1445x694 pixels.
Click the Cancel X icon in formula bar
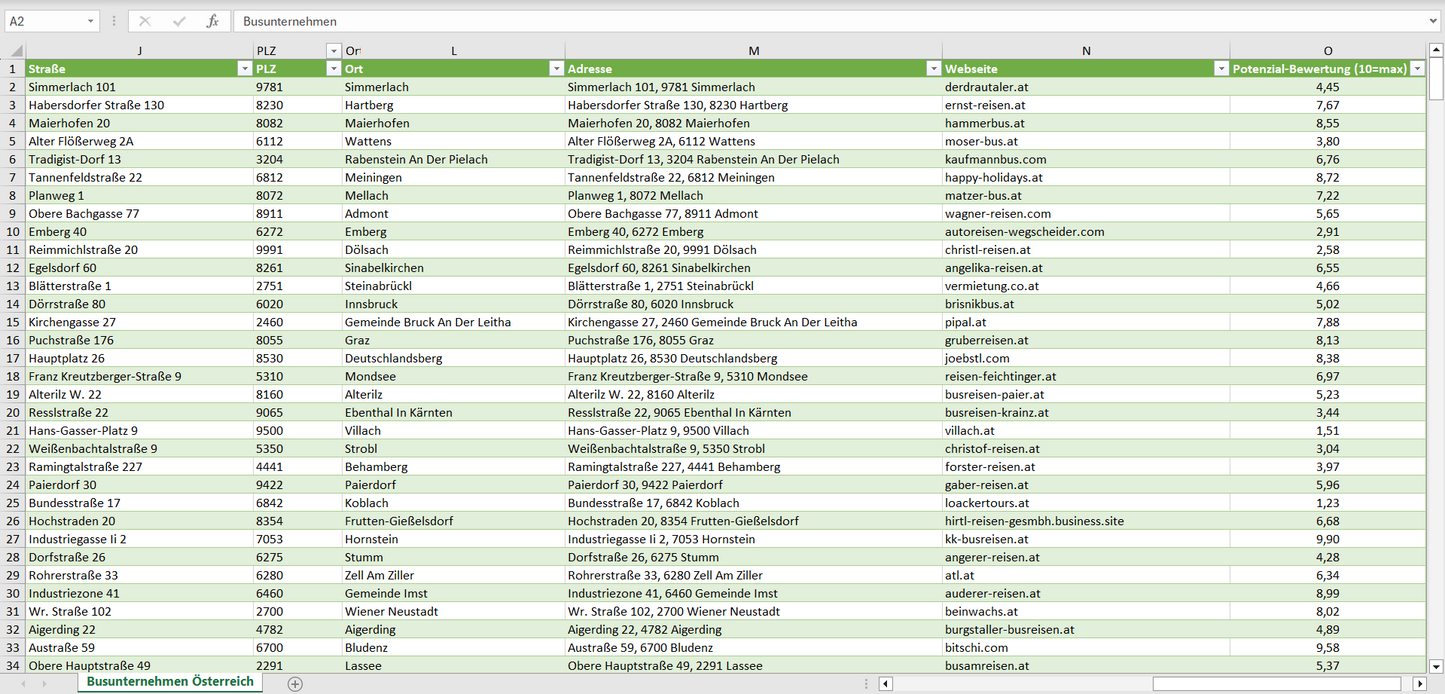pos(145,21)
